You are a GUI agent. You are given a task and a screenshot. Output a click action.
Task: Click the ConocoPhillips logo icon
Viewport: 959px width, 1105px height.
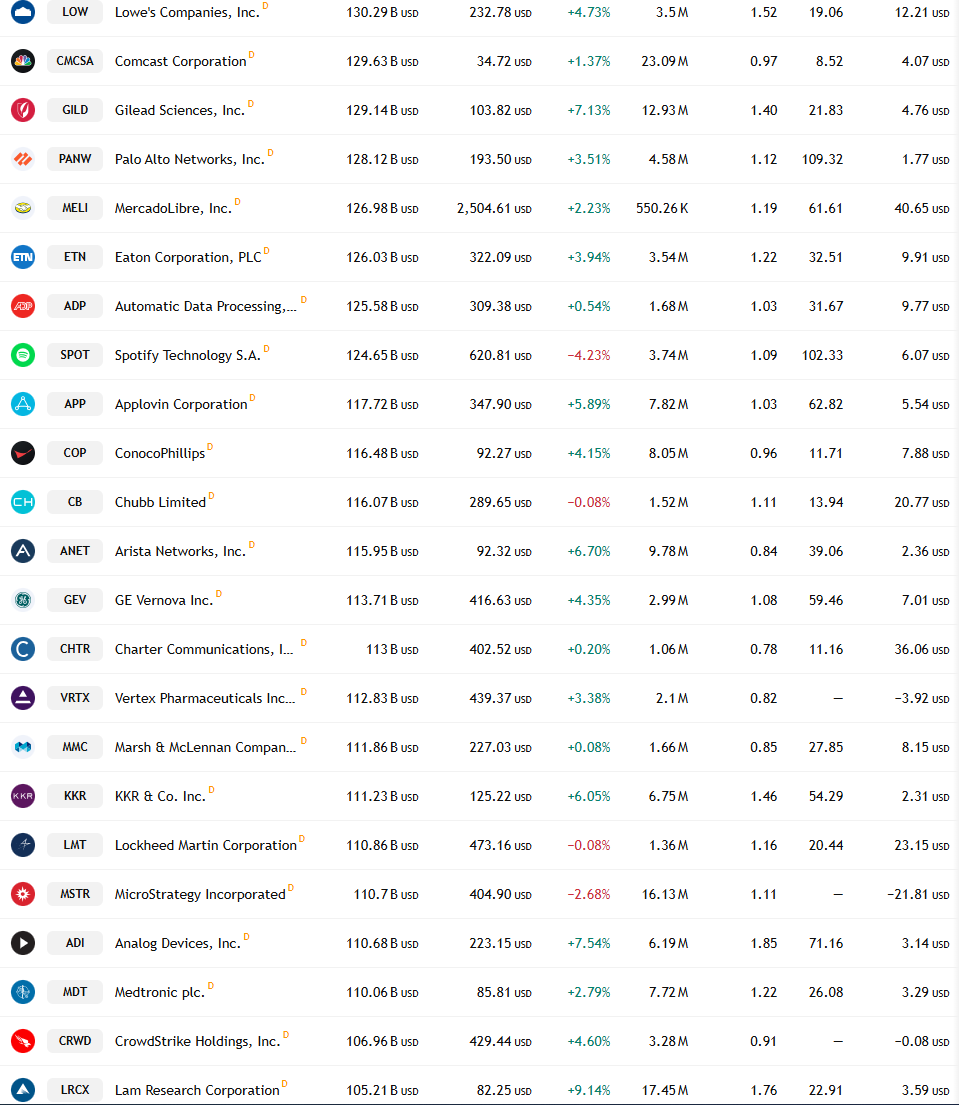pos(23,453)
